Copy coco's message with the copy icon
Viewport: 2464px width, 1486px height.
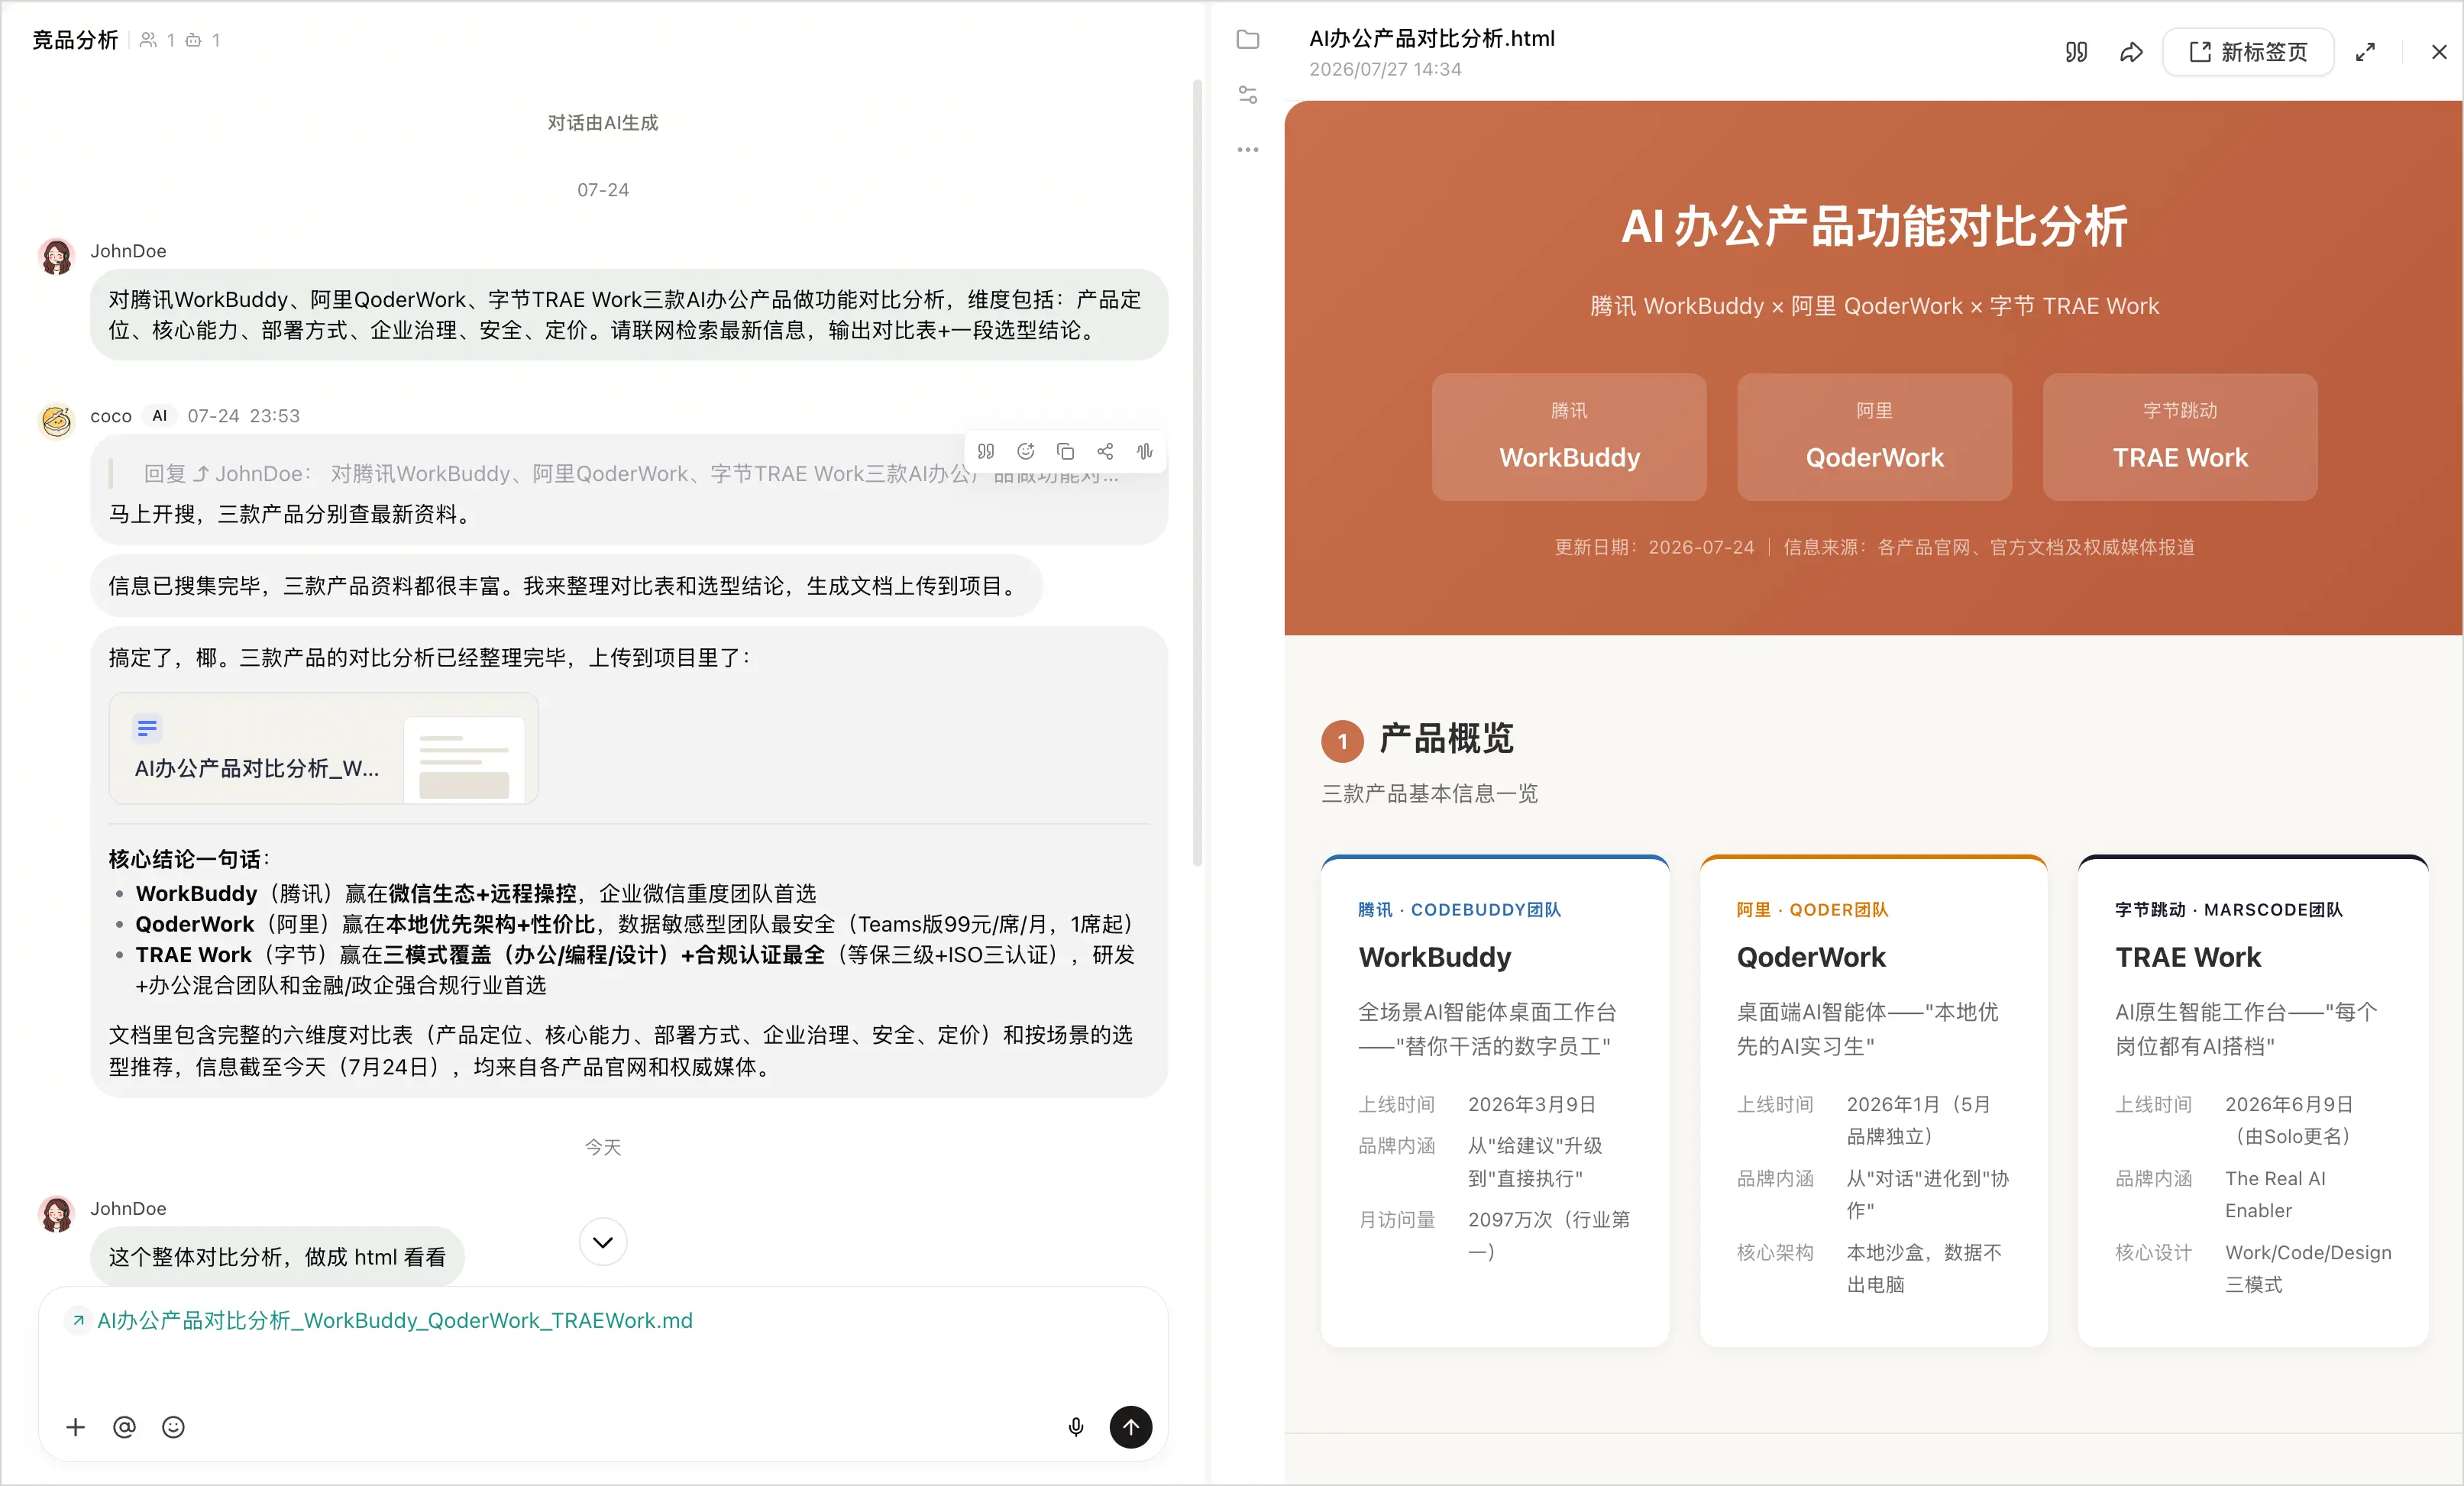[1065, 451]
